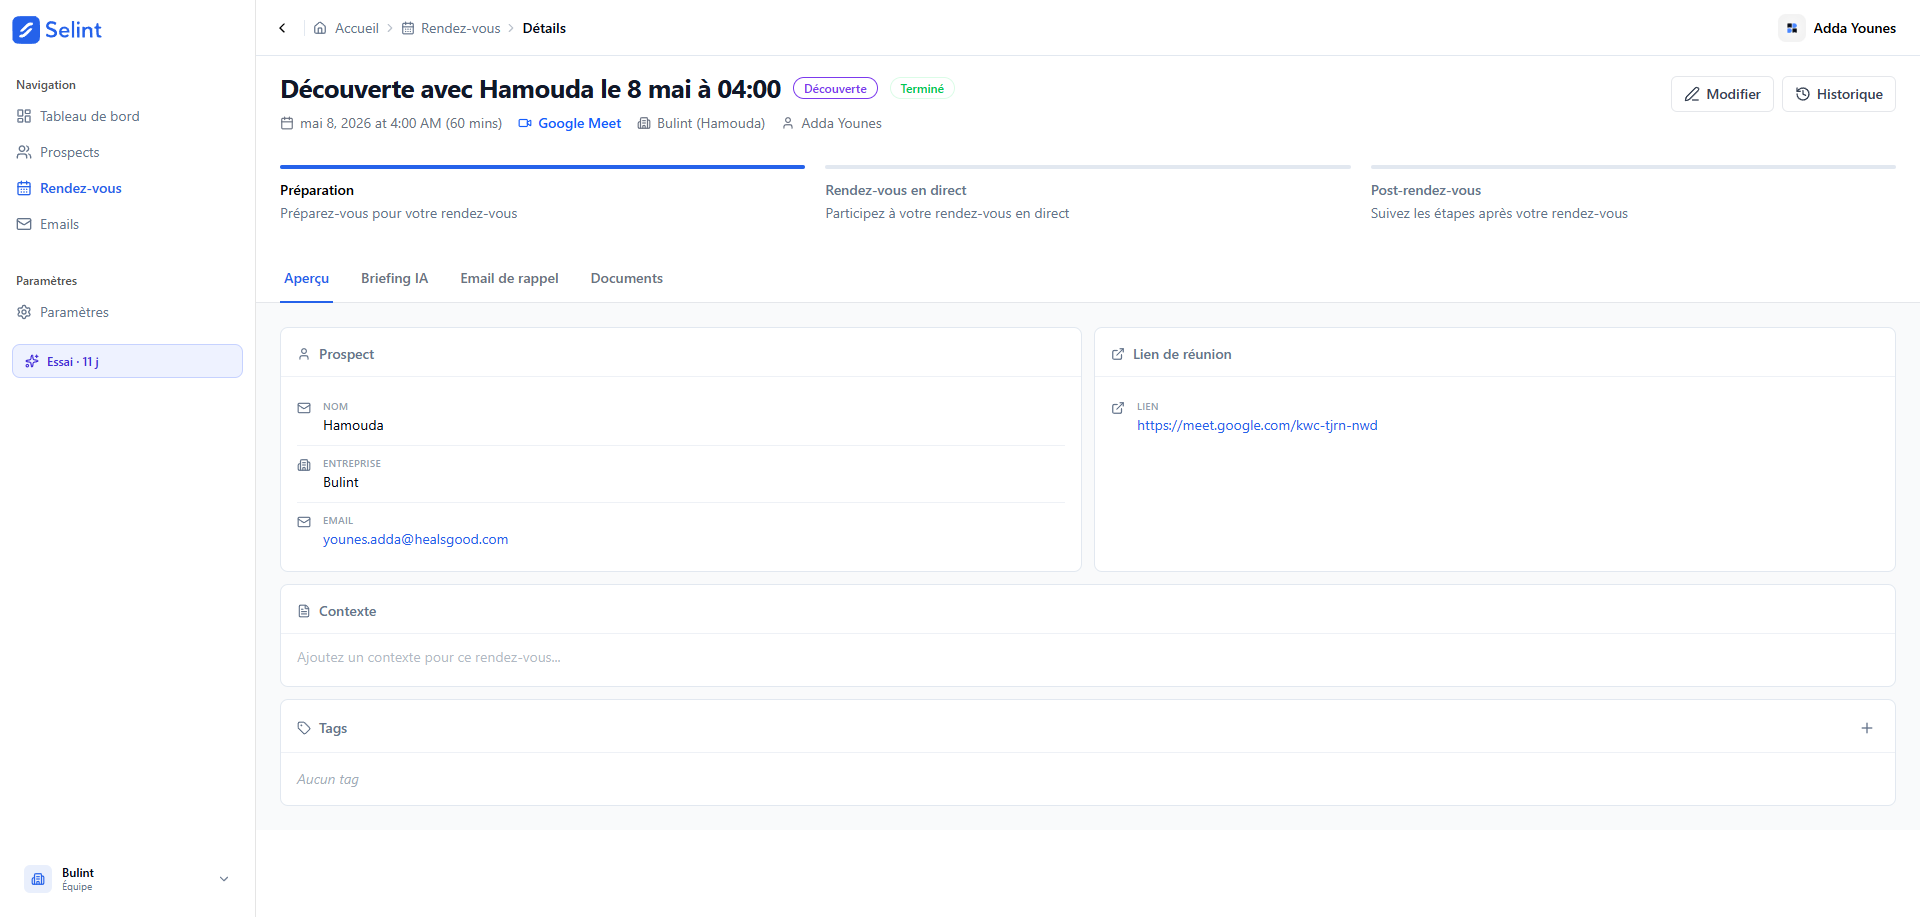Click the Modifier button
This screenshot has width=1920, height=917.
point(1722,94)
